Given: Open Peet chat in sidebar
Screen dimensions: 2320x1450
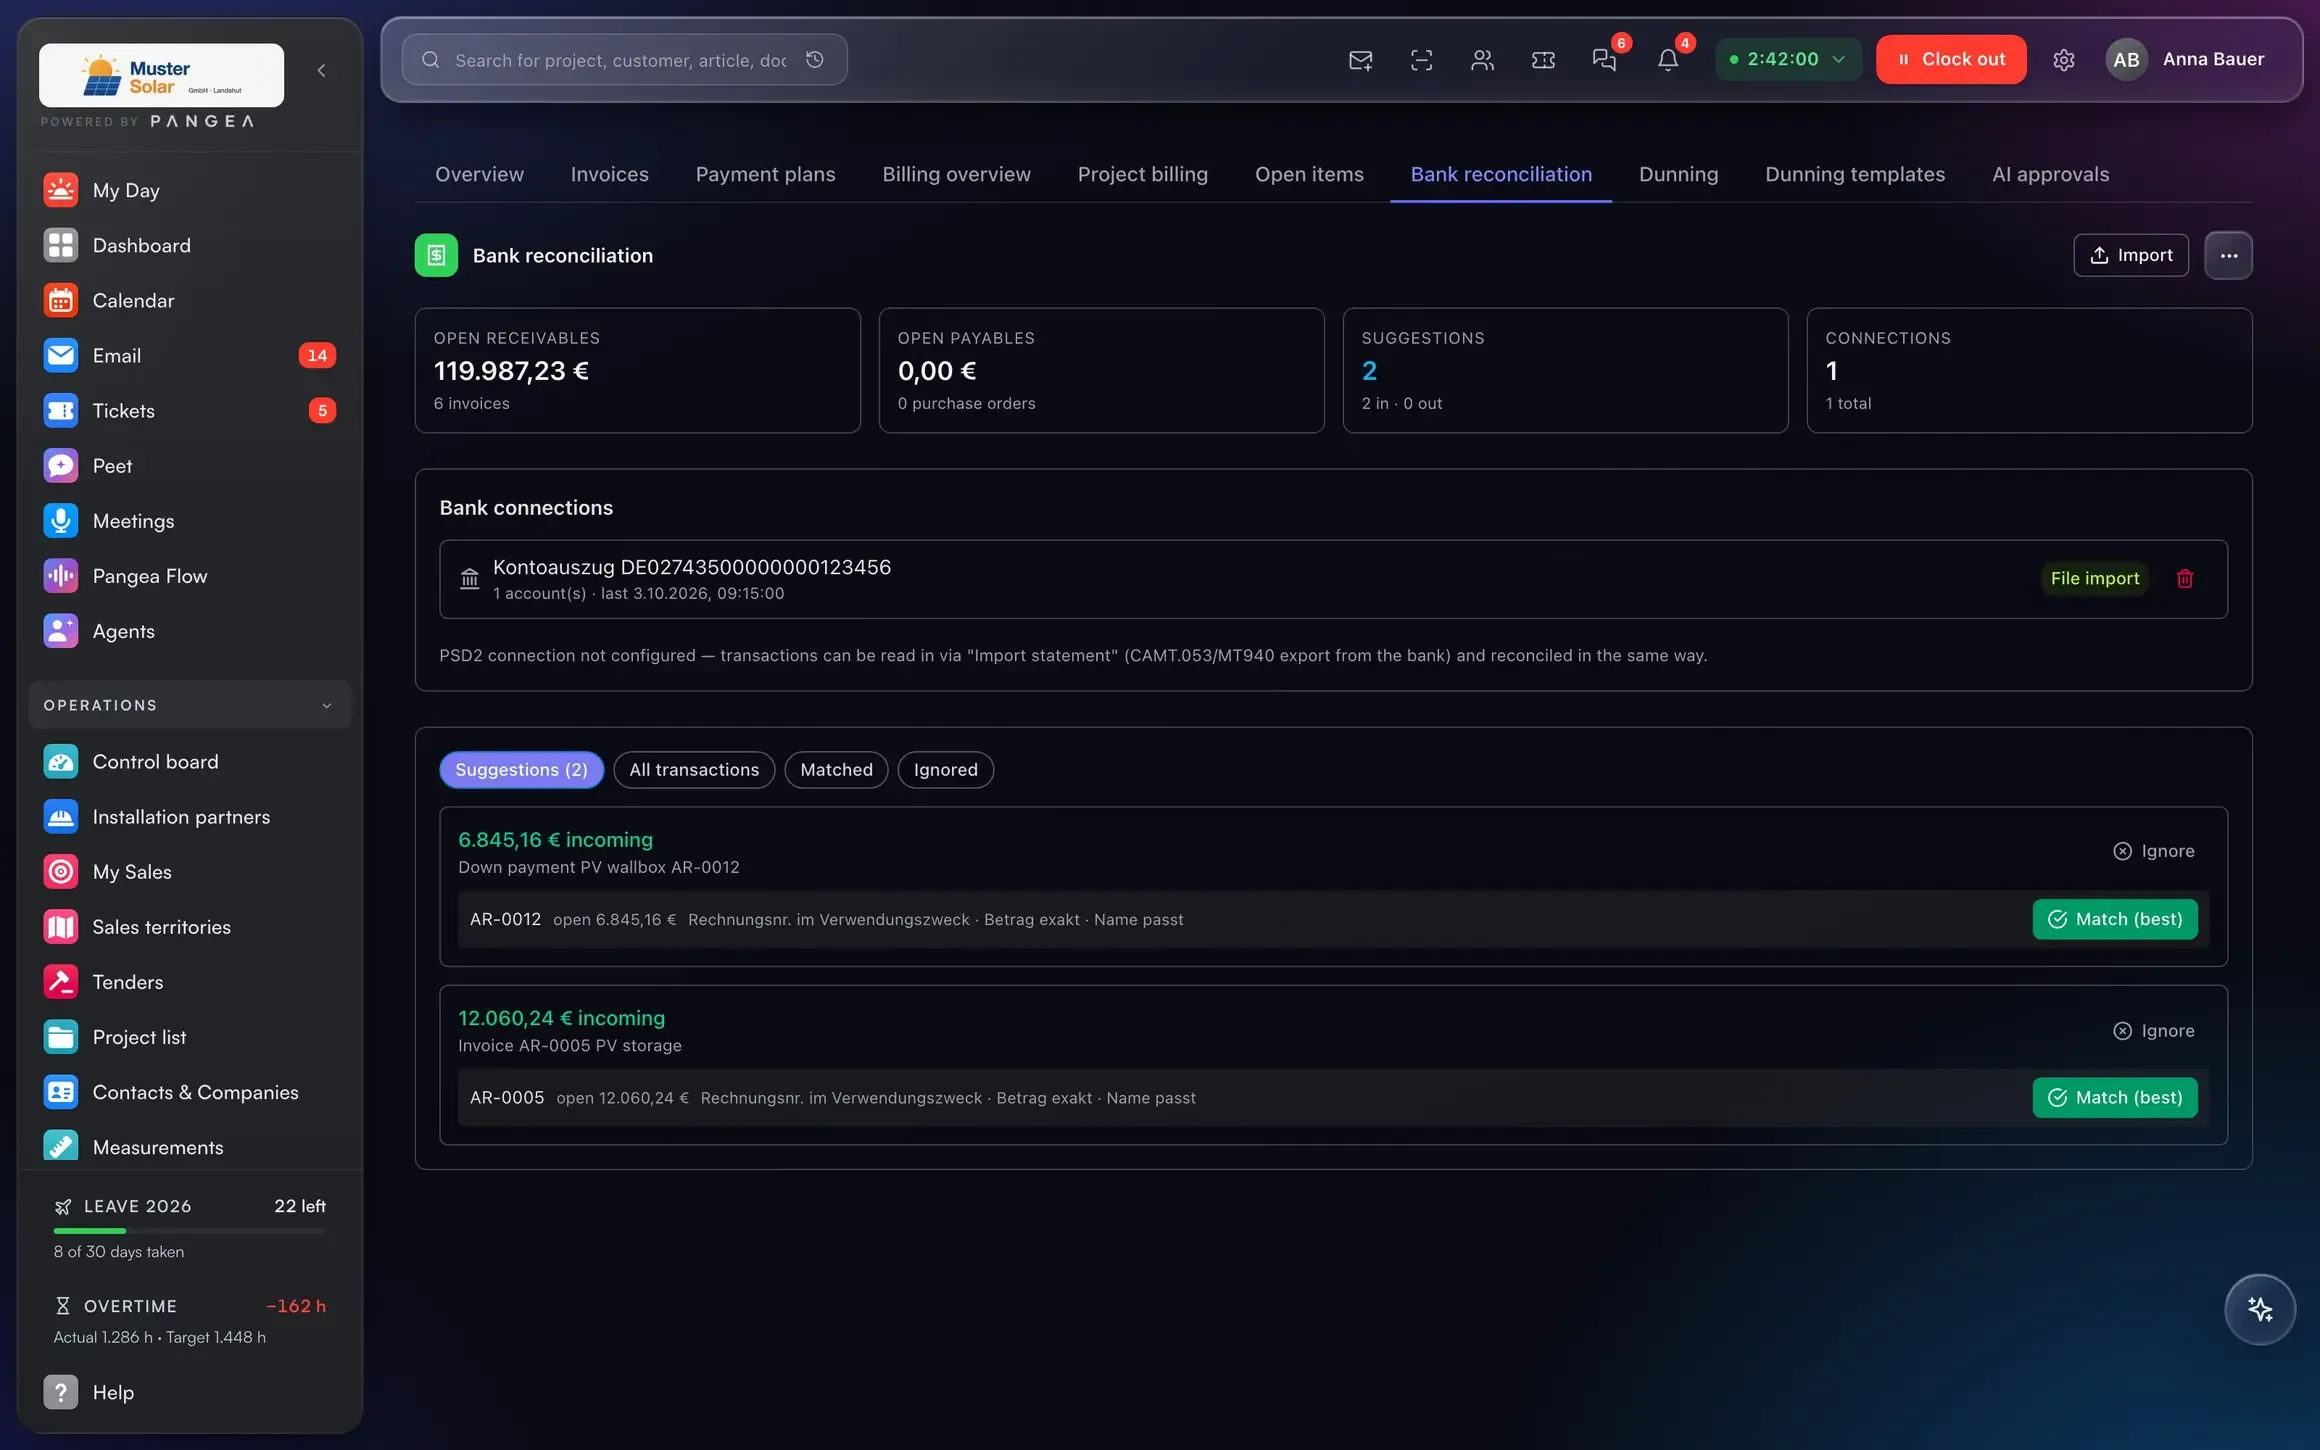Looking at the screenshot, I should click(189, 466).
